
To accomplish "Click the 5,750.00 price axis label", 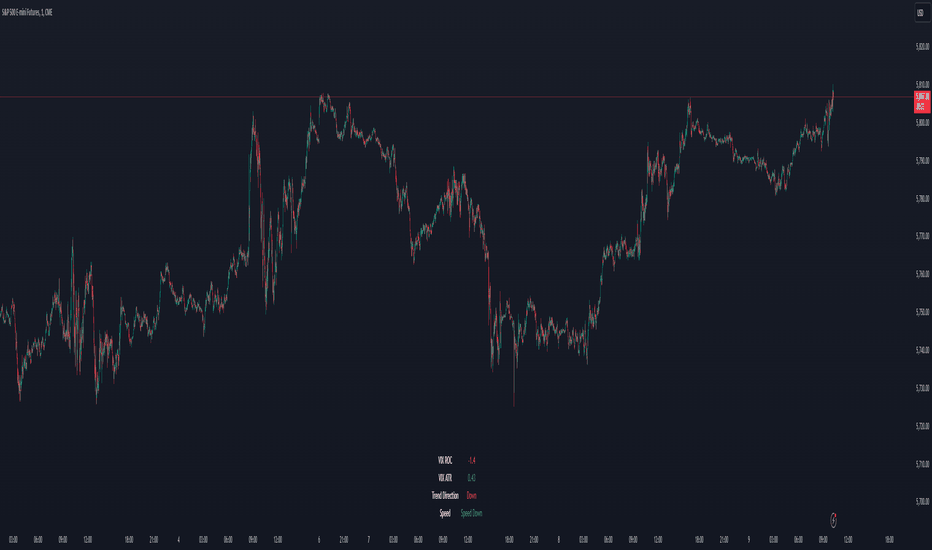I will tap(922, 312).
